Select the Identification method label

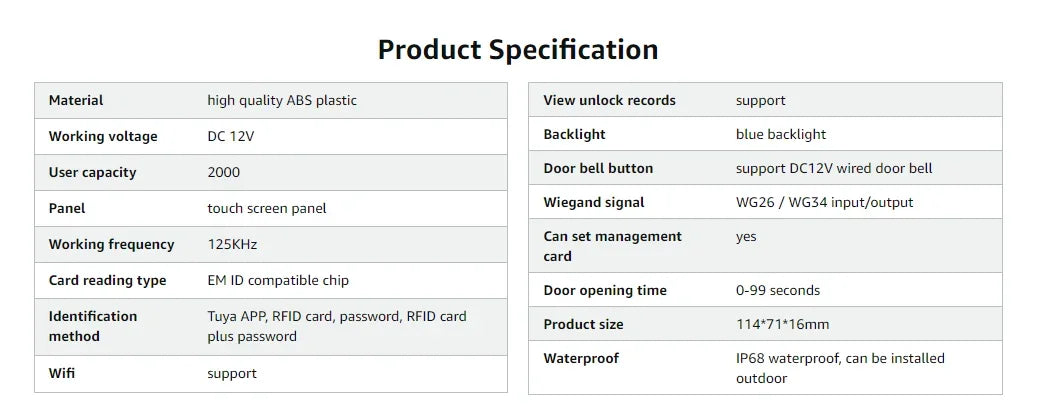pyautogui.click(x=93, y=326)
